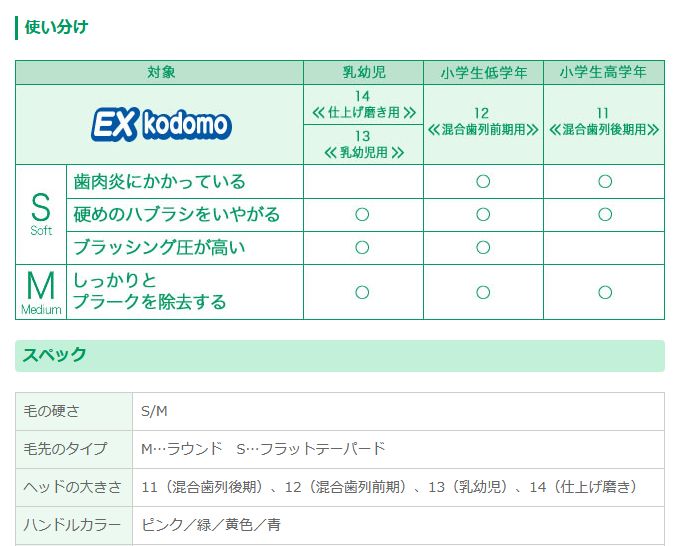Click the 13 乳幼児用 cell
This screenshot has height=546, width=677.
pyautogui.click(x=363, y=145)
